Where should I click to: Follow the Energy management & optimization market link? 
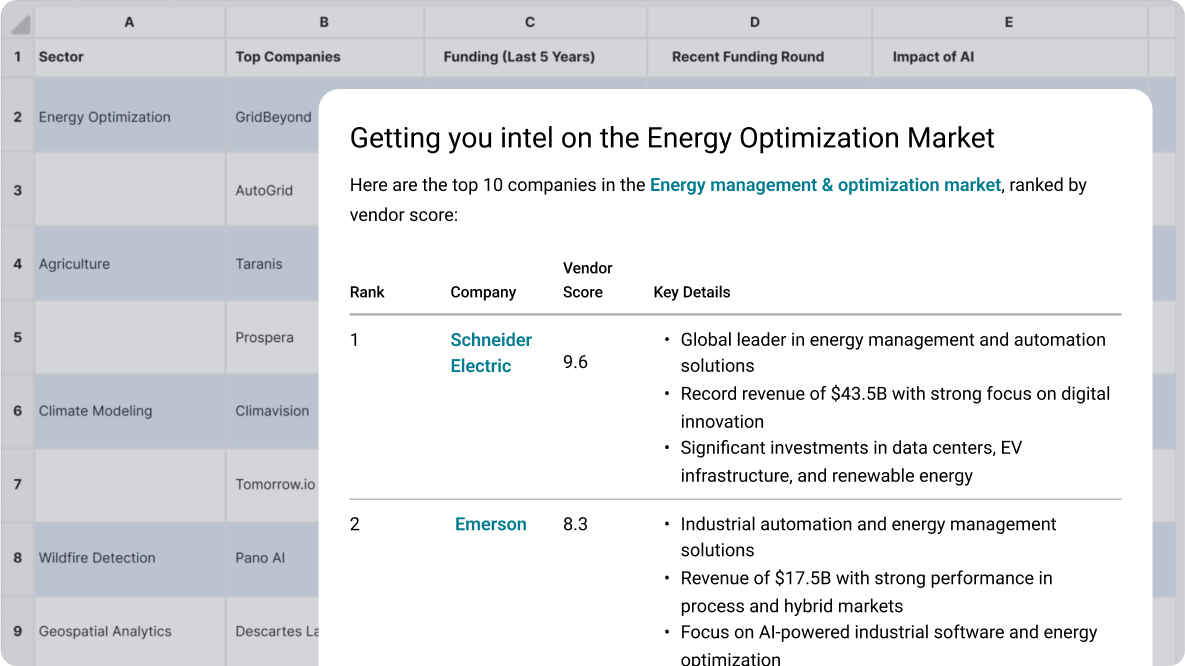coord(825,185)
